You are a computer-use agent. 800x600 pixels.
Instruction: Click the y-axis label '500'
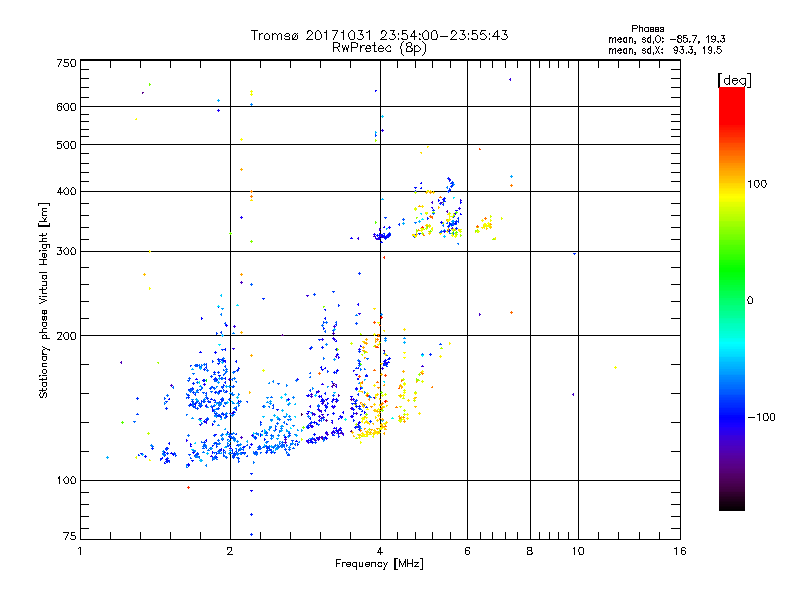pyautogui.click(x=66, y=145)
